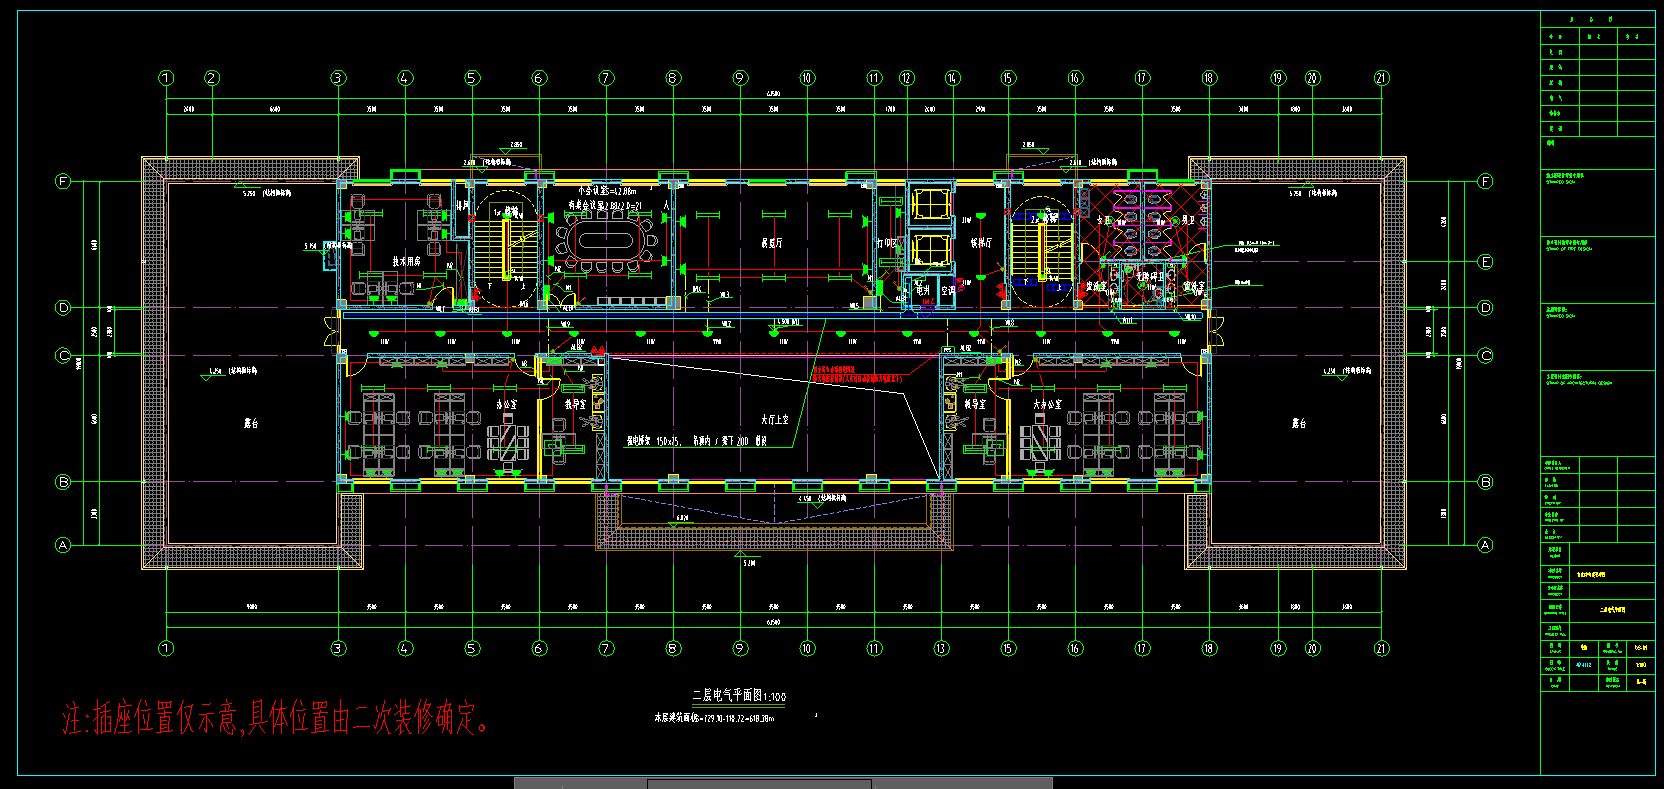Select the 电井 shaft label
This screenshot has height=789, width=1664.
tap(922, 291)
